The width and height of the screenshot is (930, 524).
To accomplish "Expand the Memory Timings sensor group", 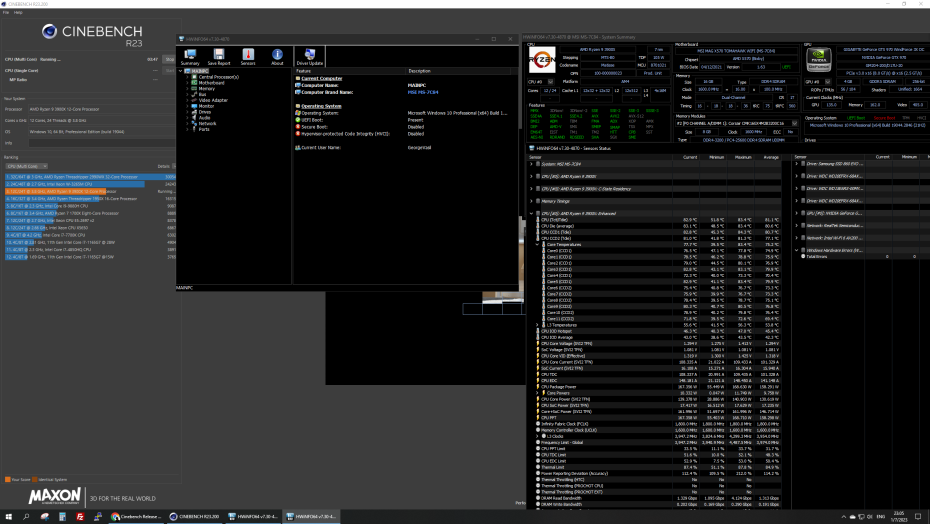I will (x=531, y=201).
